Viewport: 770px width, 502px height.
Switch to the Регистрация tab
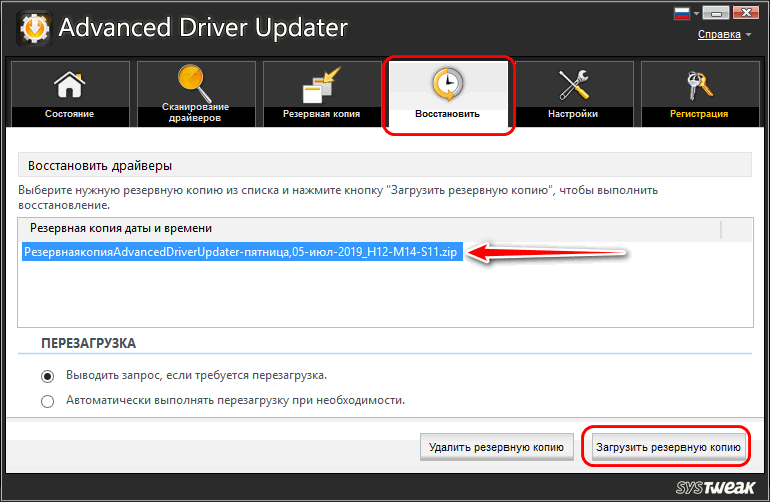700,94
